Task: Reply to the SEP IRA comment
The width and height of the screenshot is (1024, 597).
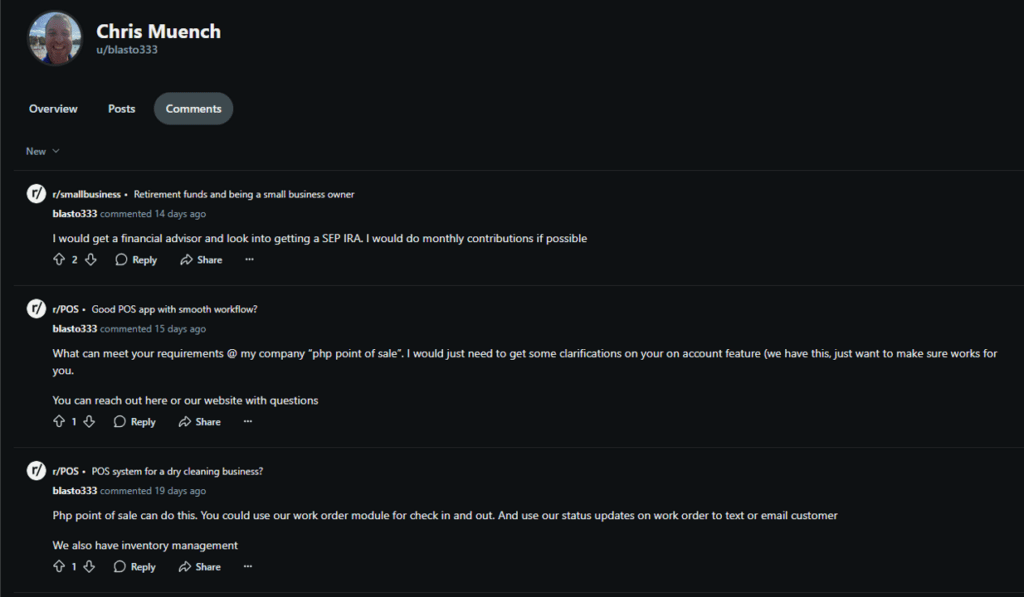Action: (136, 260)
